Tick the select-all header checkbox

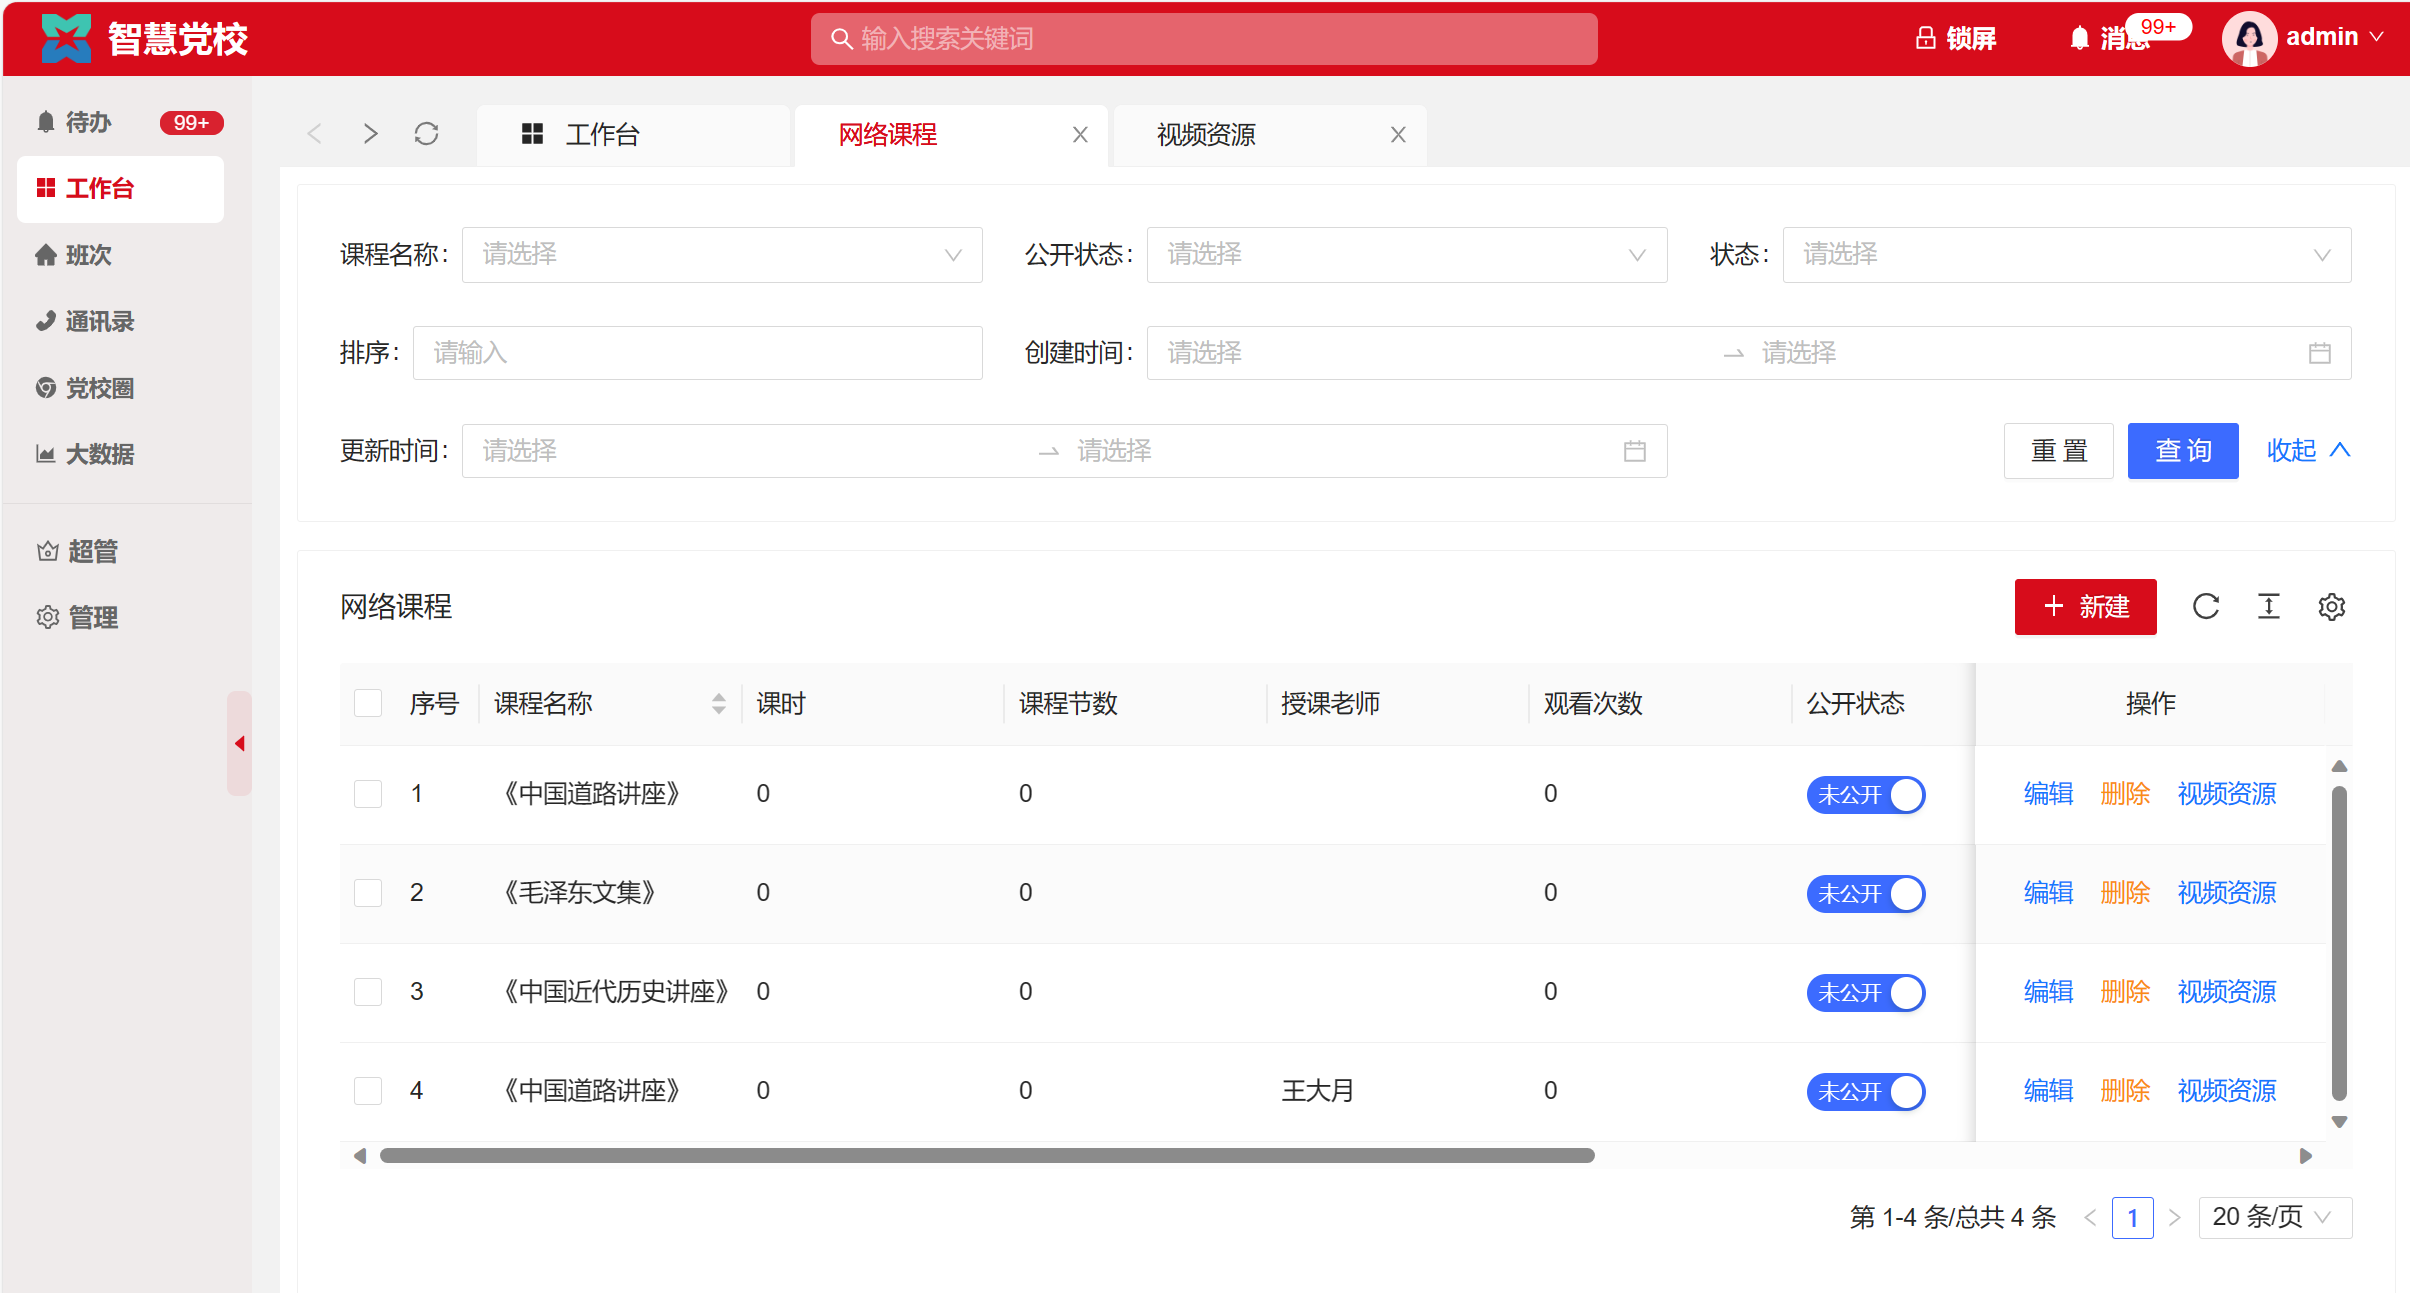click(368, 703)
